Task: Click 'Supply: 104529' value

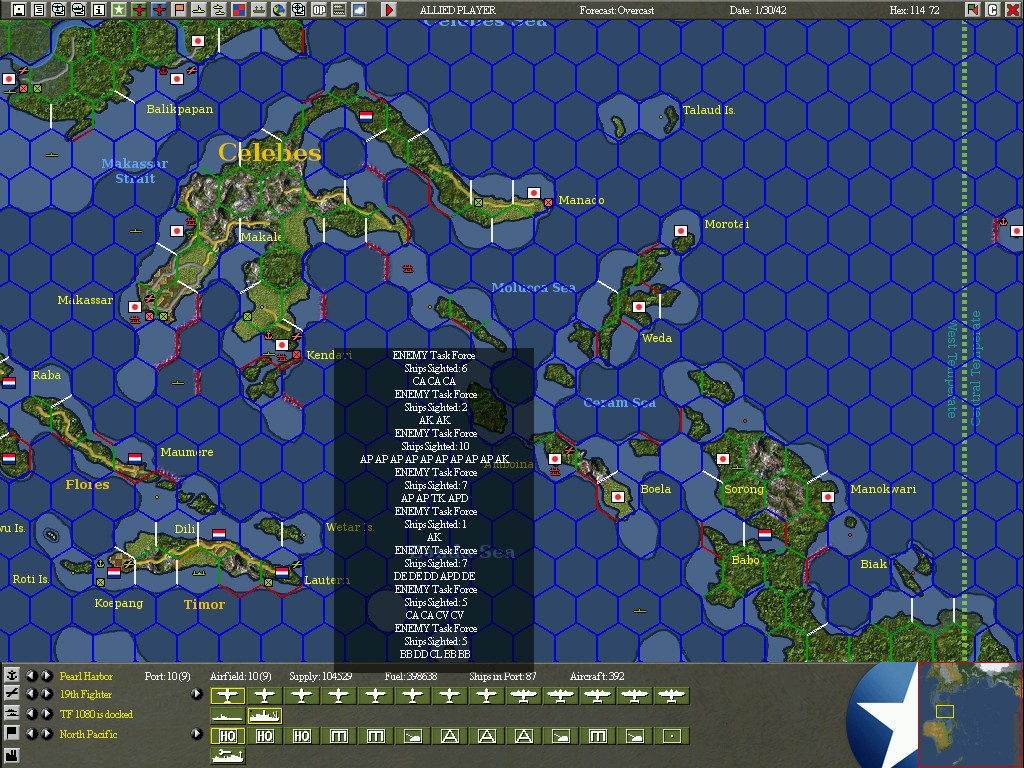Action: pyautogui.click(x=320, y=676)
